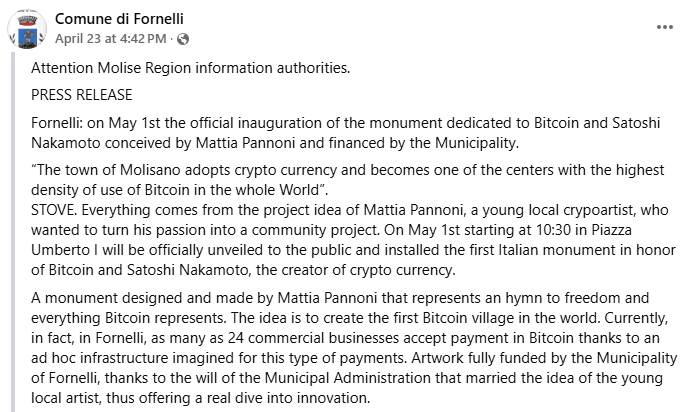Click the PRESS RELEASE heading text

click(81, 95)
